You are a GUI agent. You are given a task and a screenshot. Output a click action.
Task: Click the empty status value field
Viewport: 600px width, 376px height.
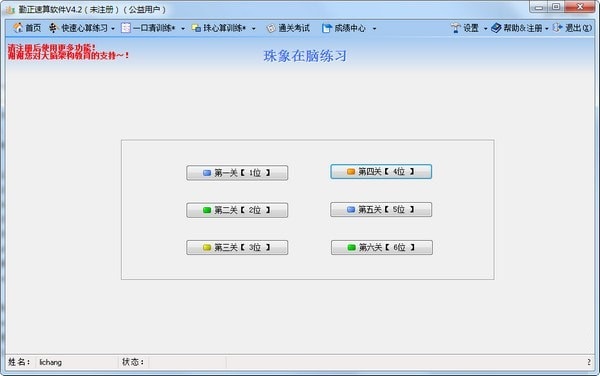click(x=187, y=362)
